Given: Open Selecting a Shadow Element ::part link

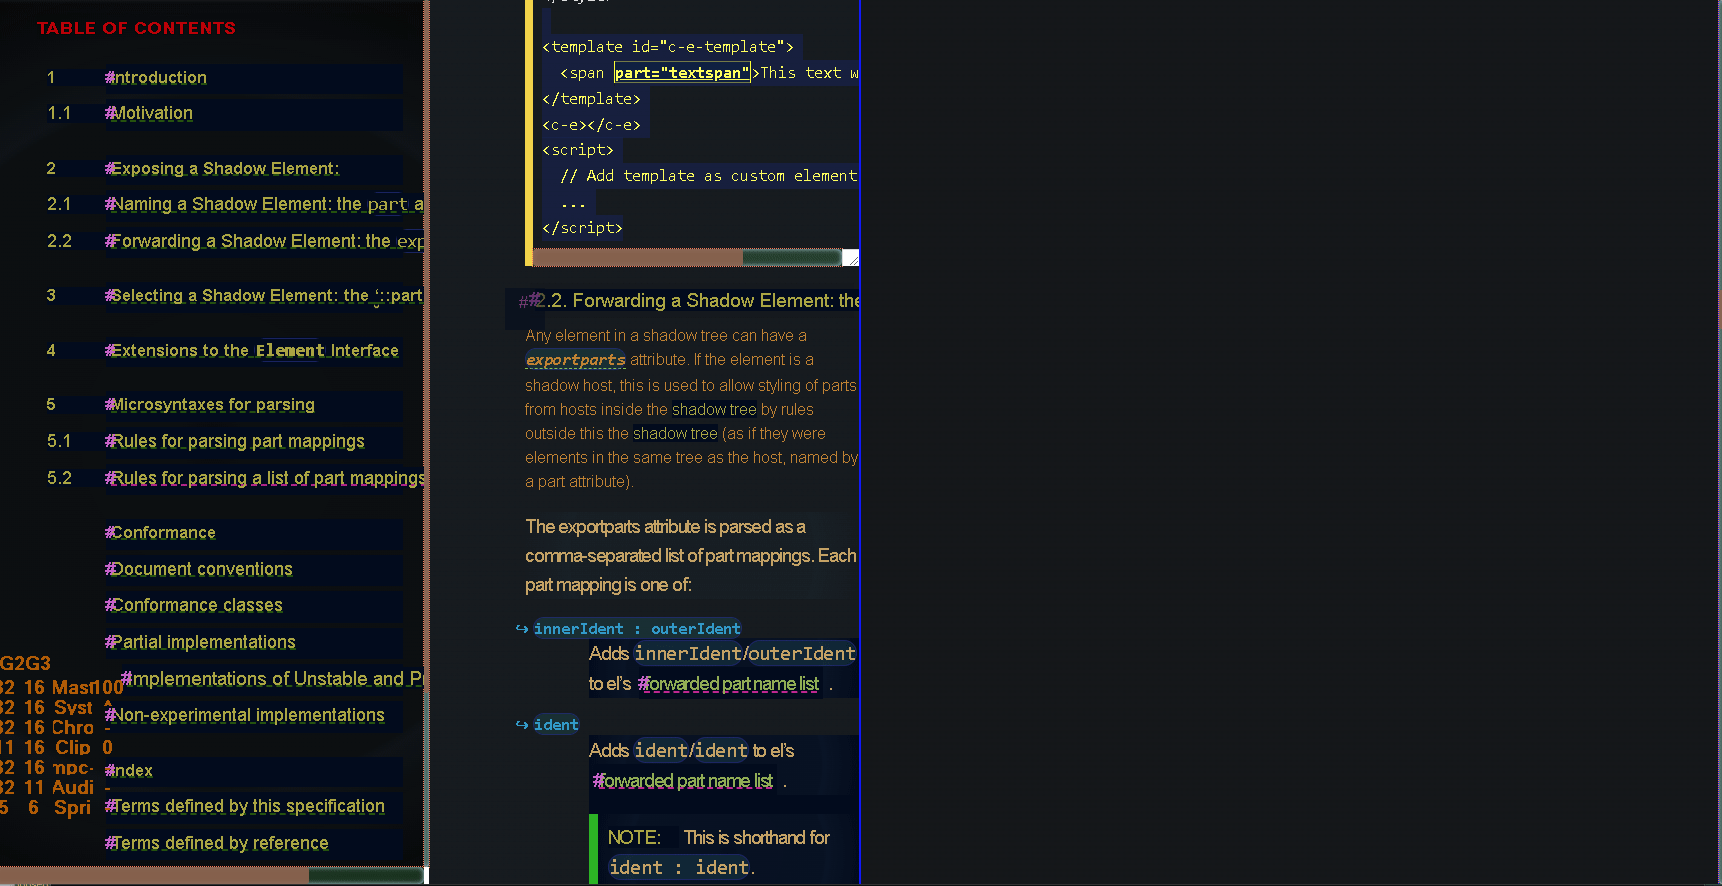Looking at the screenshot, I should tap(264, 296).
